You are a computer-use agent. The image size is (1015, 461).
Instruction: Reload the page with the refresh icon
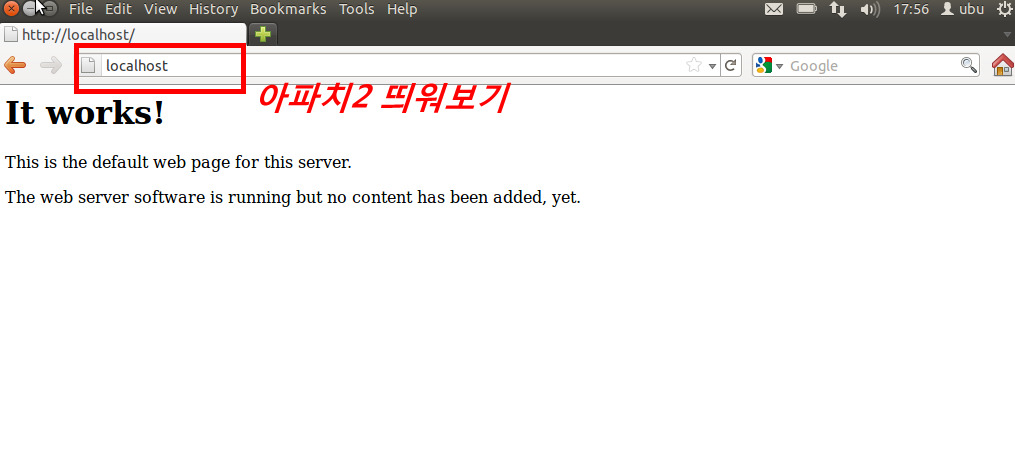pyautogui.click(x=731, y=66)
